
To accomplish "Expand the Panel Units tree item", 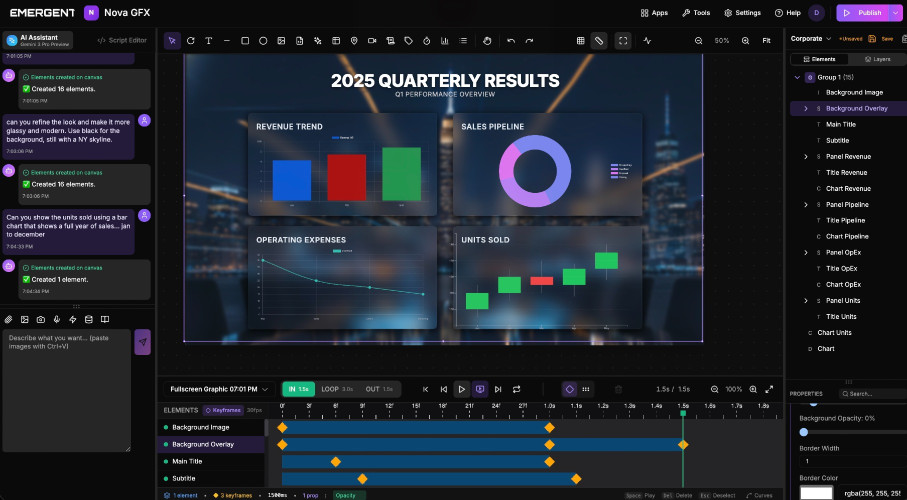I will [806, 301].
